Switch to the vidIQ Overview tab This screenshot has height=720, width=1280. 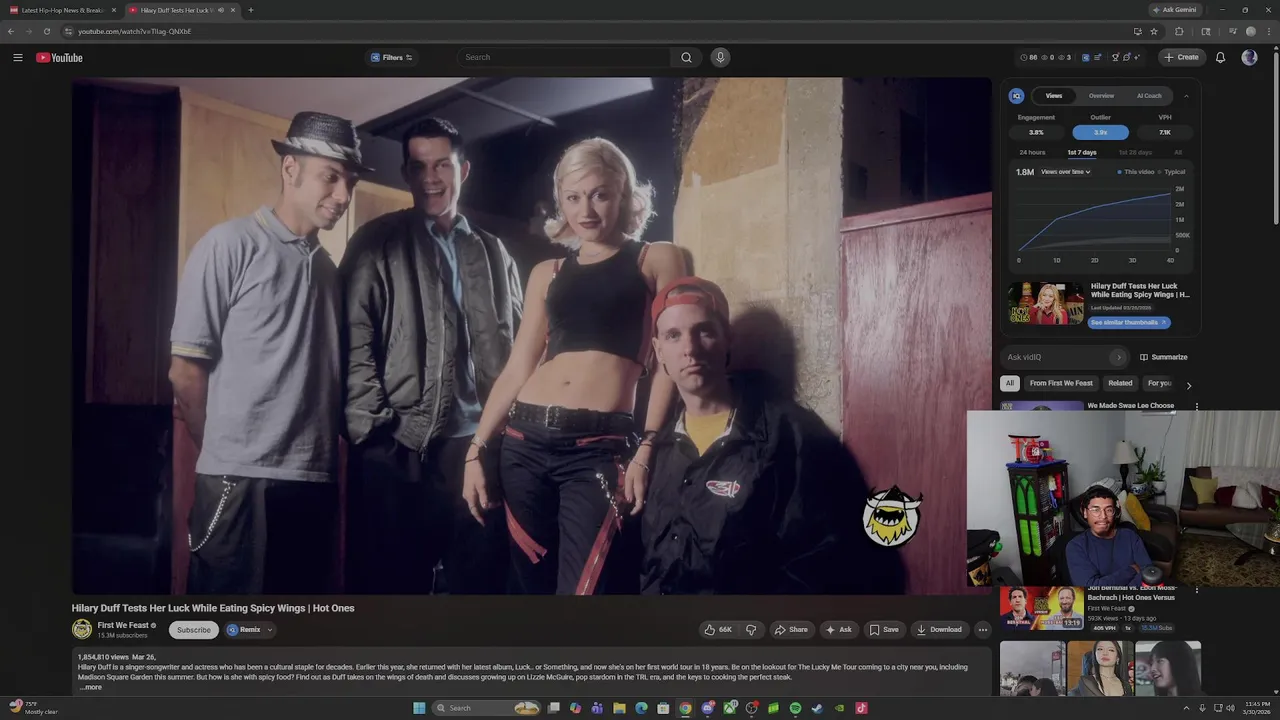[x=1101, y=96]
